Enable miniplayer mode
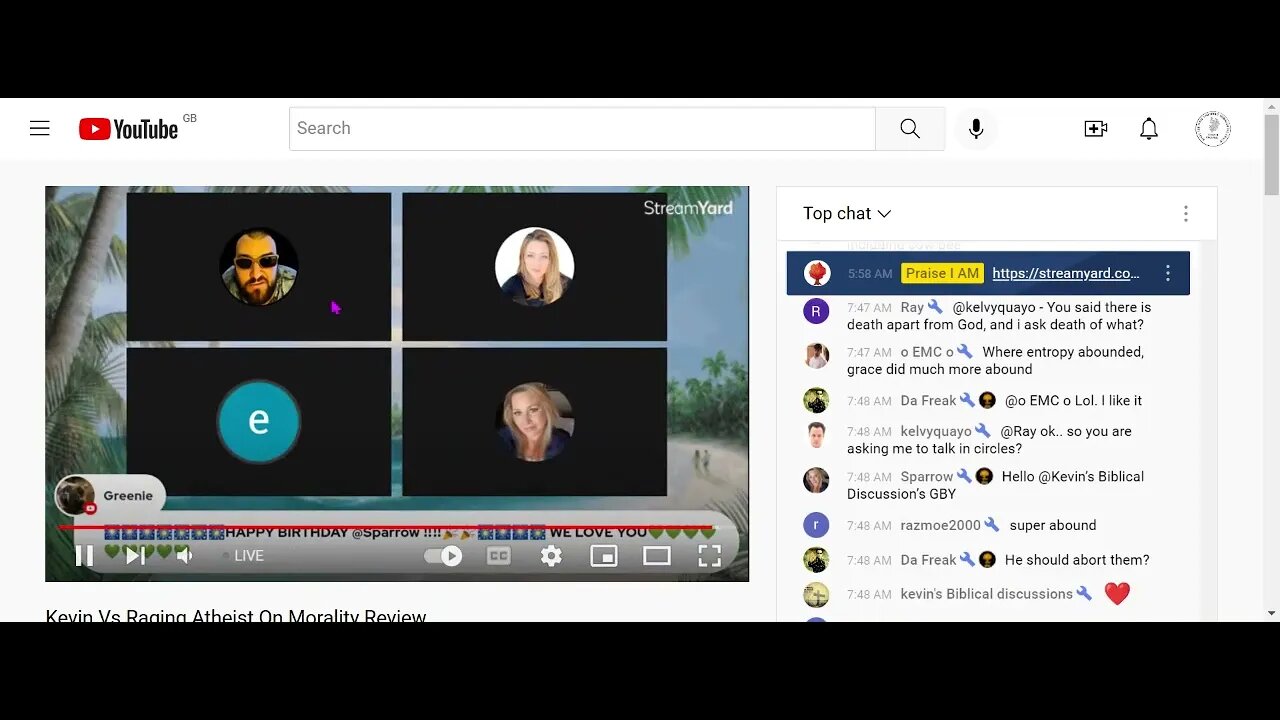 click(x=604, y=556)
